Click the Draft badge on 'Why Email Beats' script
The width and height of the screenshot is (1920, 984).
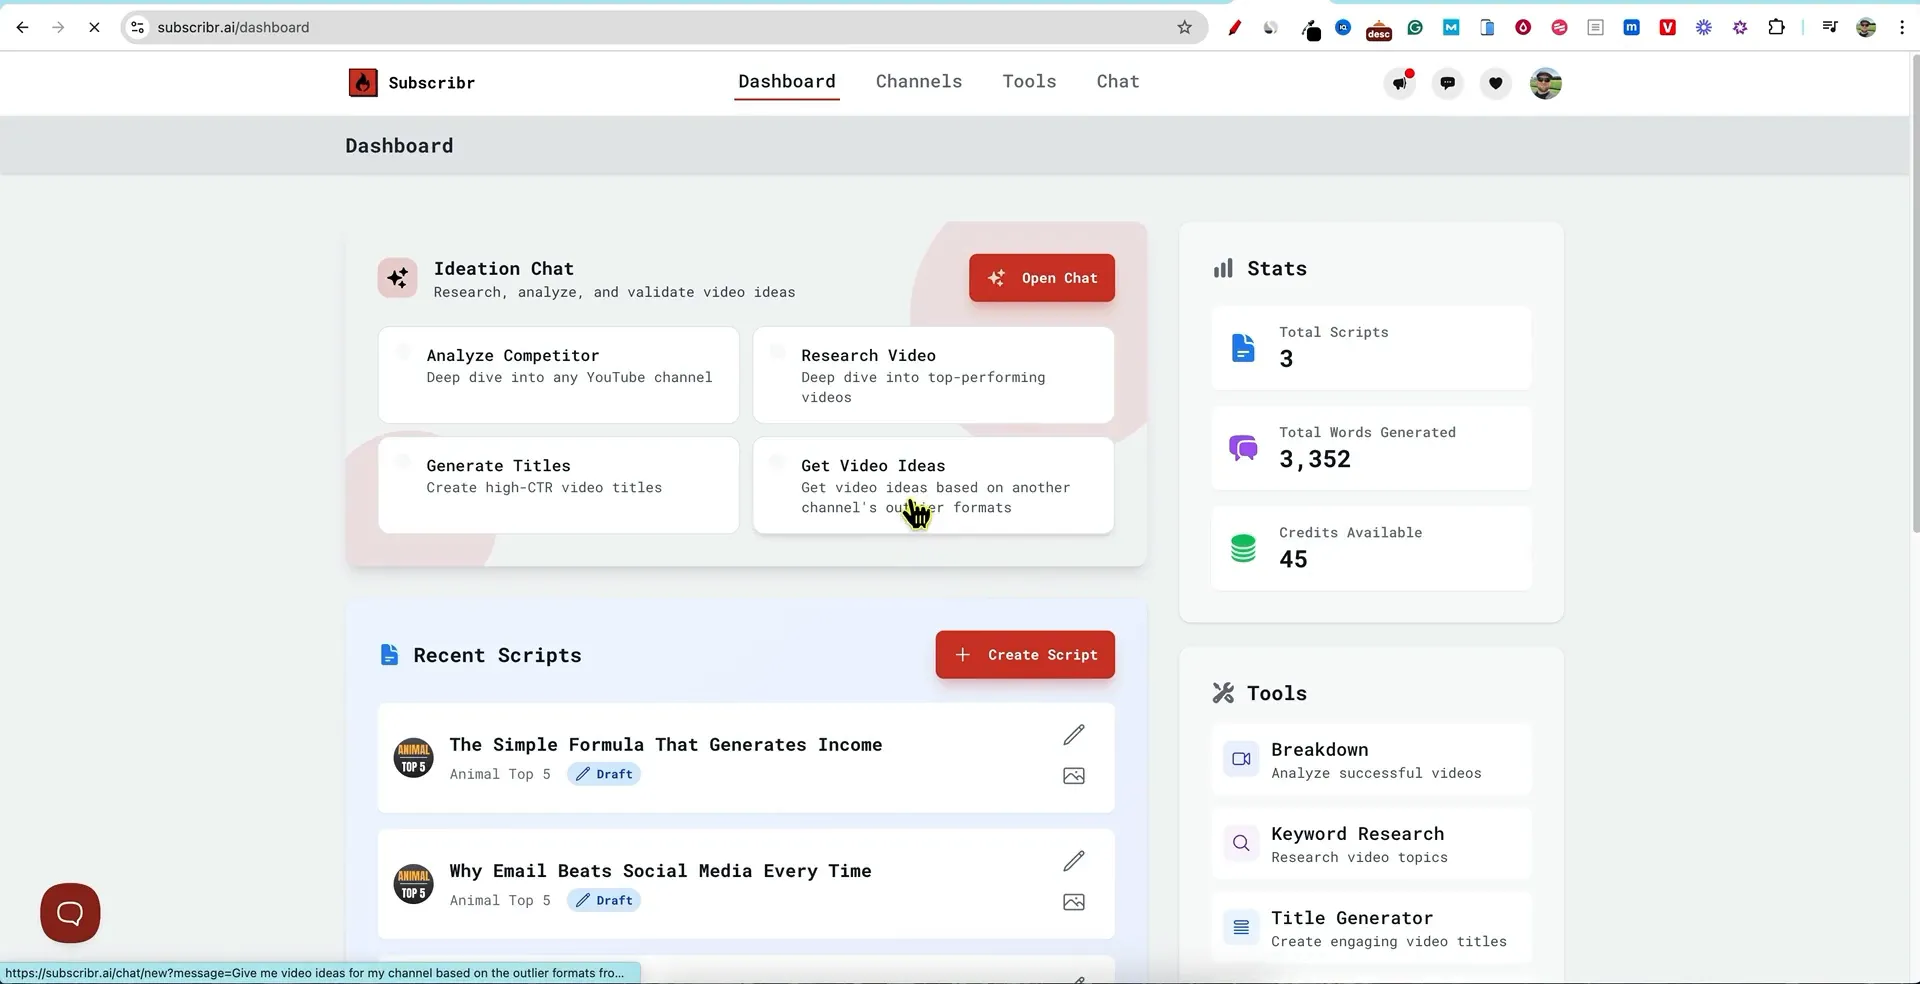point(604,900)
